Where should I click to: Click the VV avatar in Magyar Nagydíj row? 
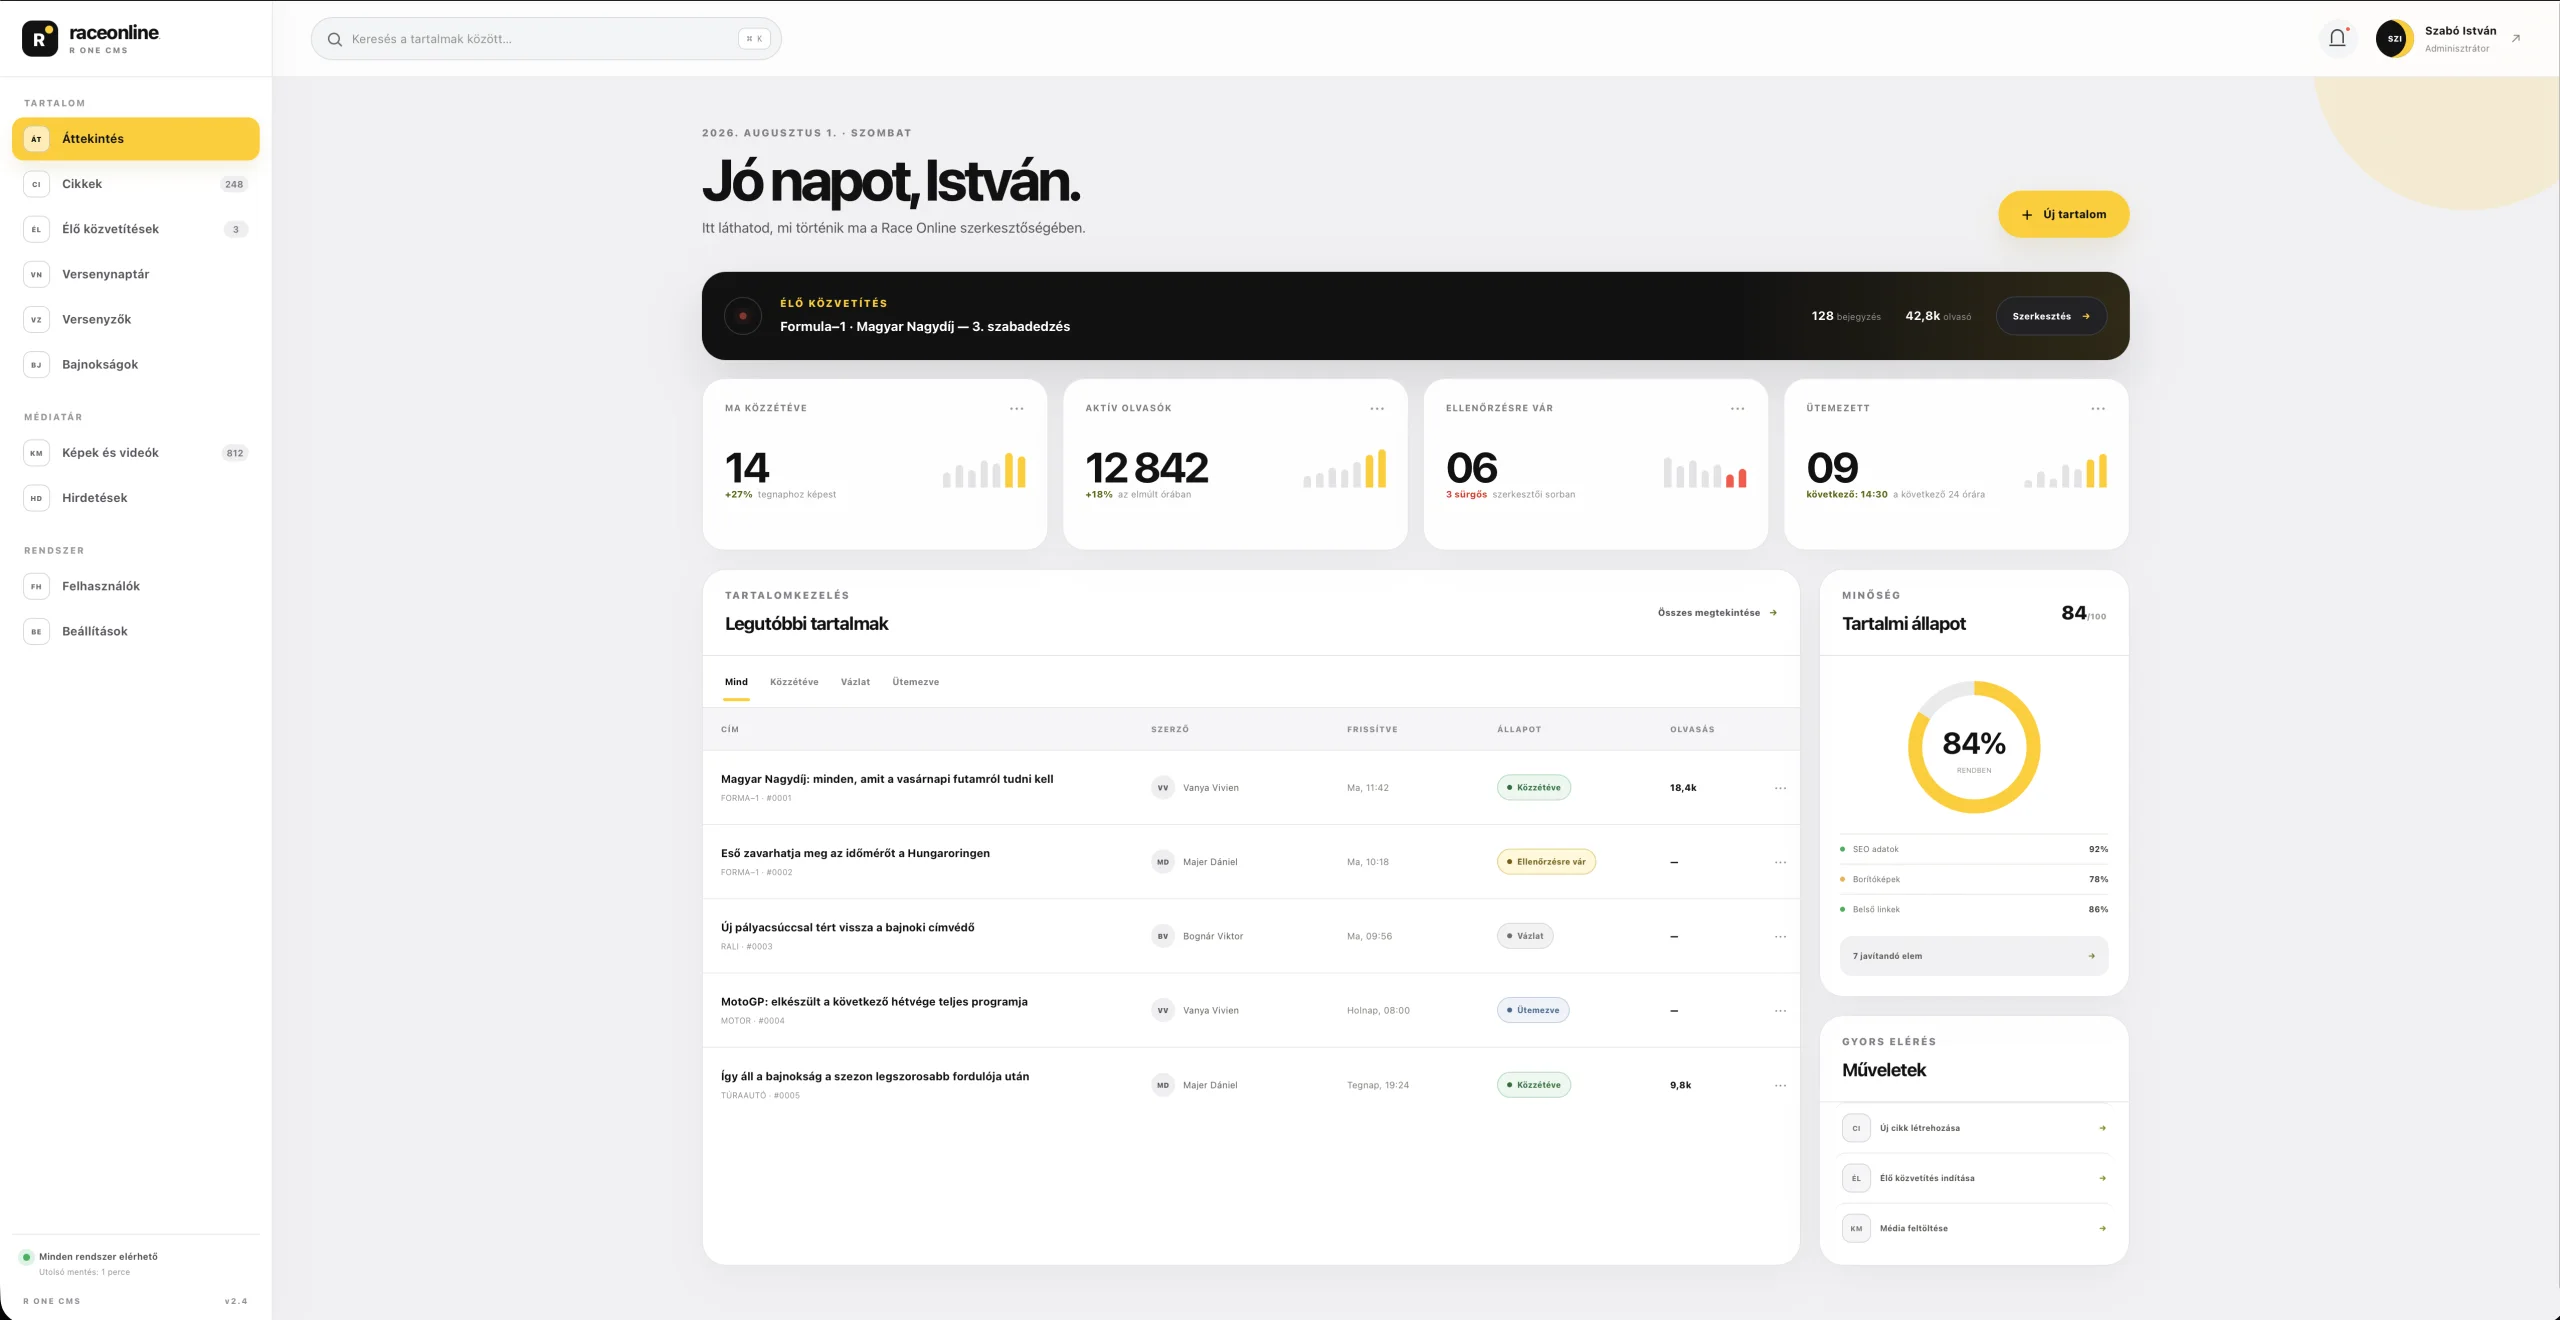point(1162,788)
